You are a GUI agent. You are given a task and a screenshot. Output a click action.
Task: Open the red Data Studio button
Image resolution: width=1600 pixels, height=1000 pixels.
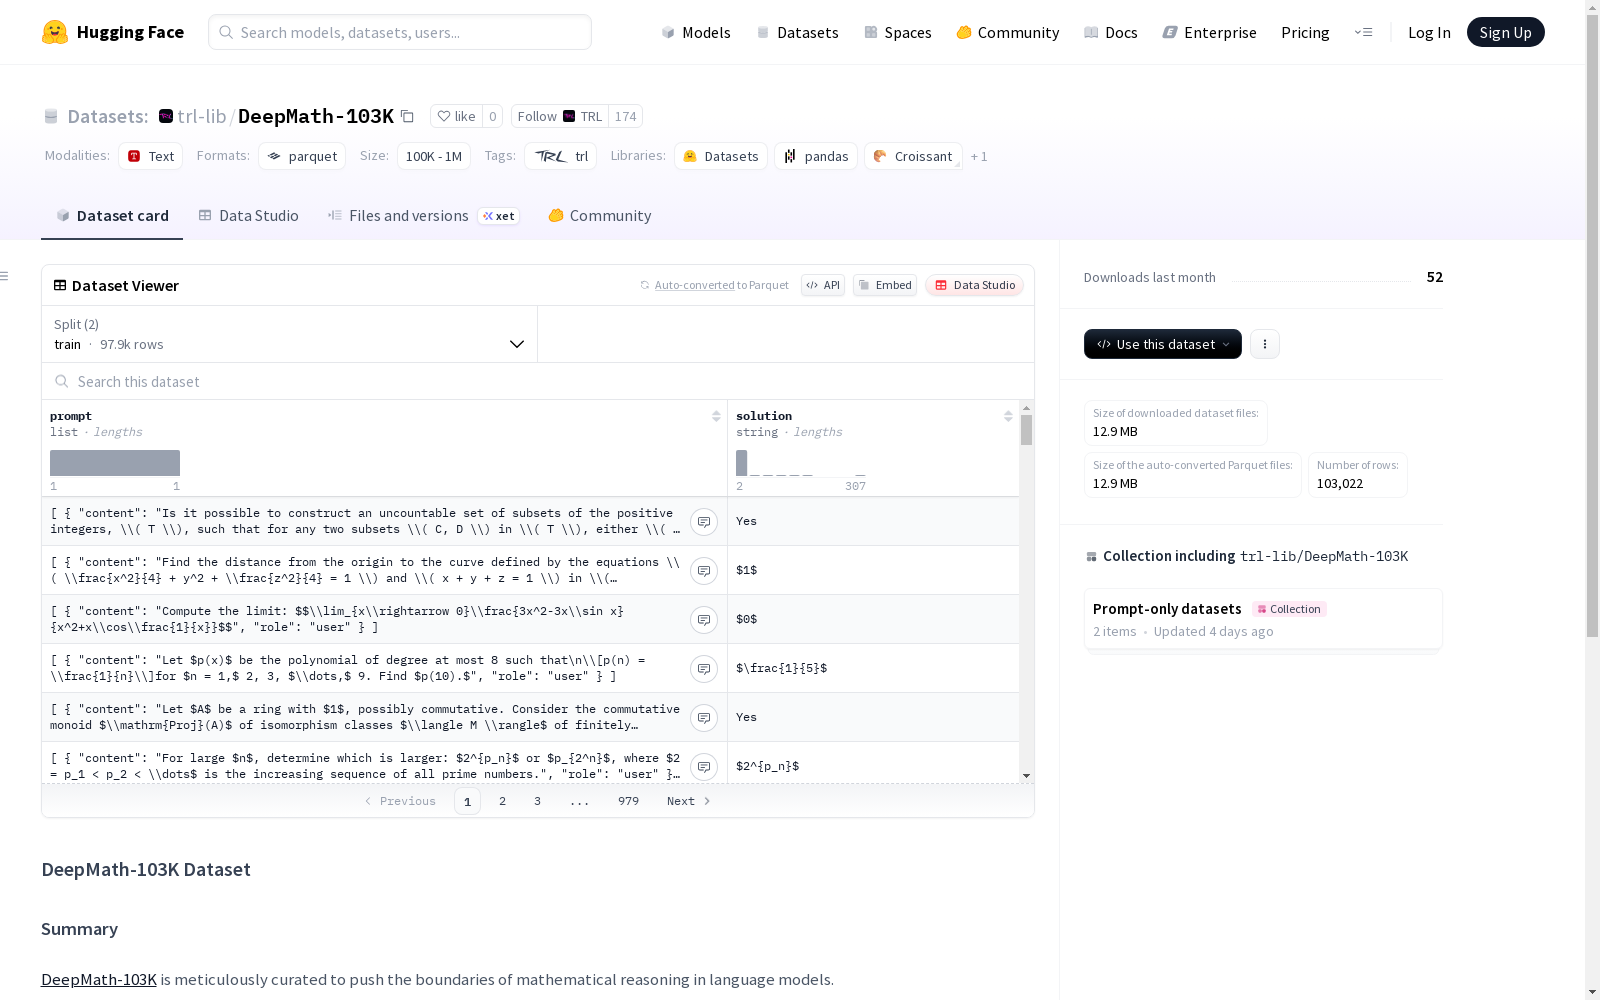975,285
